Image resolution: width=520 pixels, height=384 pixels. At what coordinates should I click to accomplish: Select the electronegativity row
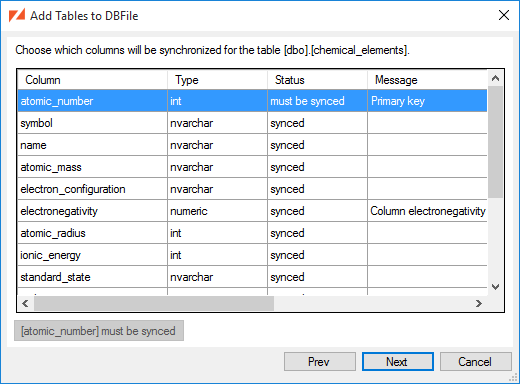(x=252, y=211)
